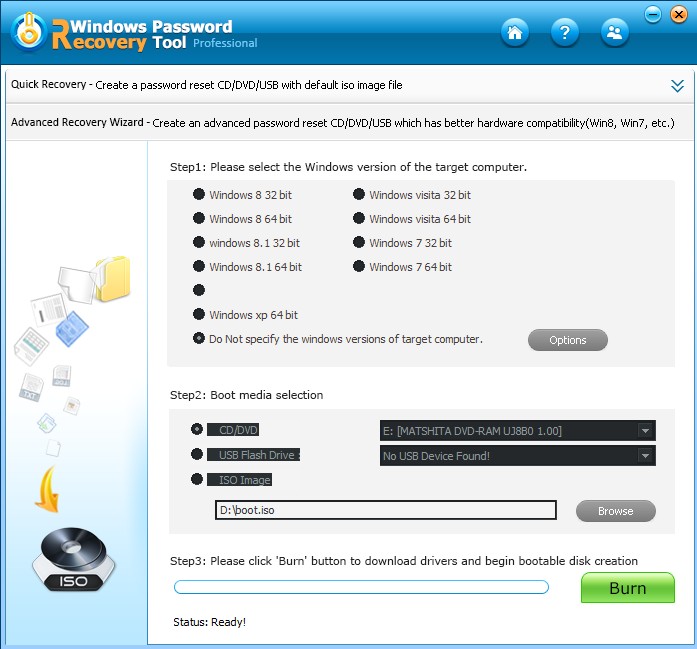Select Windows 8 32 bit option

(x=199, y=194)
